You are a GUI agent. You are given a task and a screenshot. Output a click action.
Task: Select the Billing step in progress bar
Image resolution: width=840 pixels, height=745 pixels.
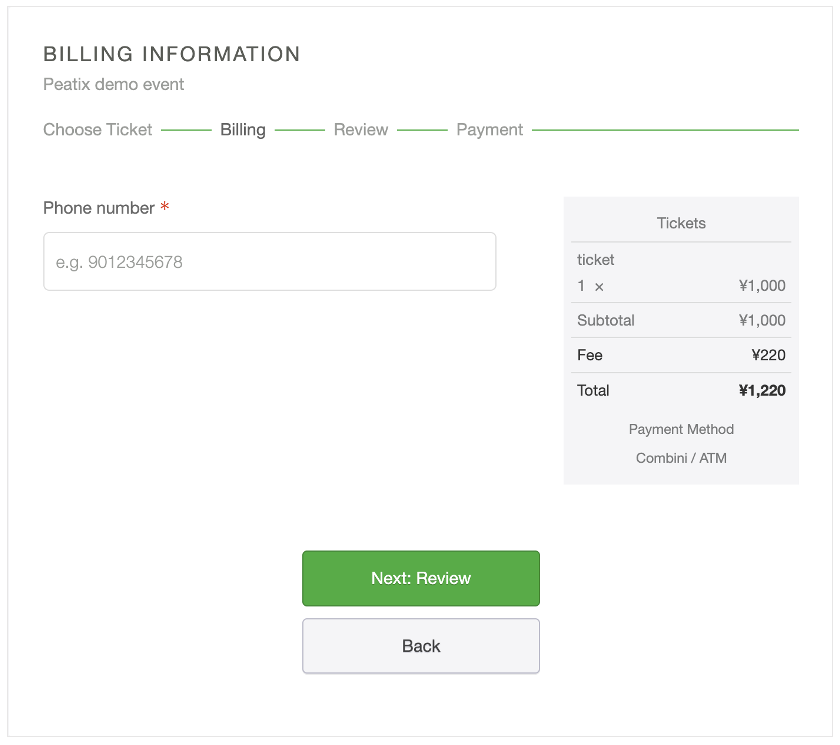click(x=243, y=130)
